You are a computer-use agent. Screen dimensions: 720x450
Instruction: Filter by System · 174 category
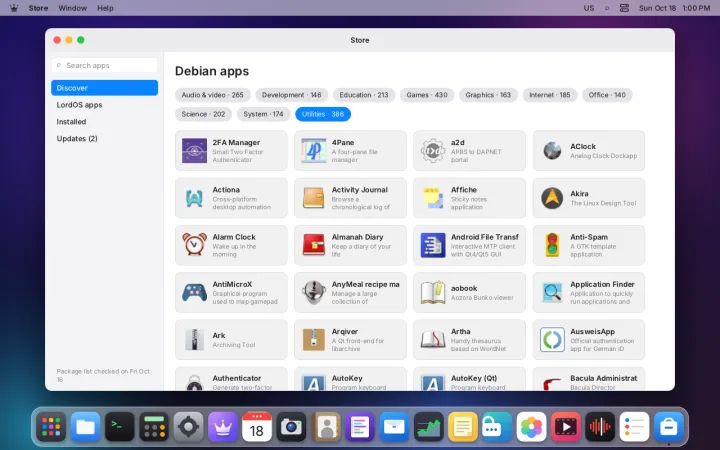(x=264, y=114)
